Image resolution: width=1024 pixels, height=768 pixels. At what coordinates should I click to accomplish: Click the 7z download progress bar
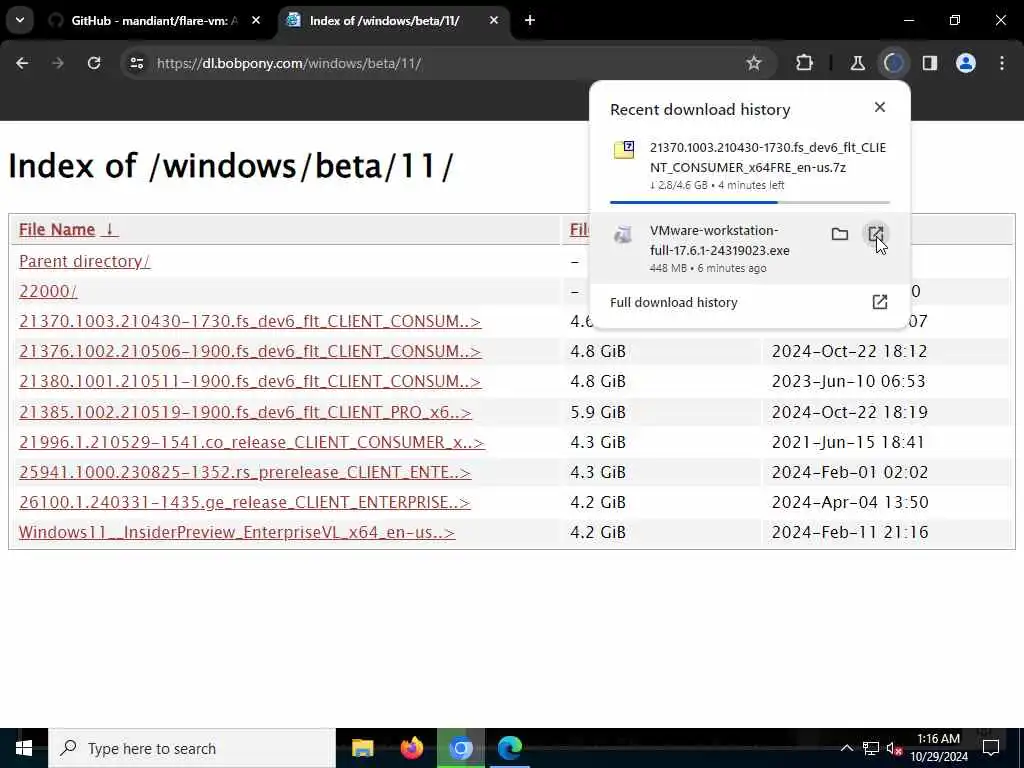750,202
